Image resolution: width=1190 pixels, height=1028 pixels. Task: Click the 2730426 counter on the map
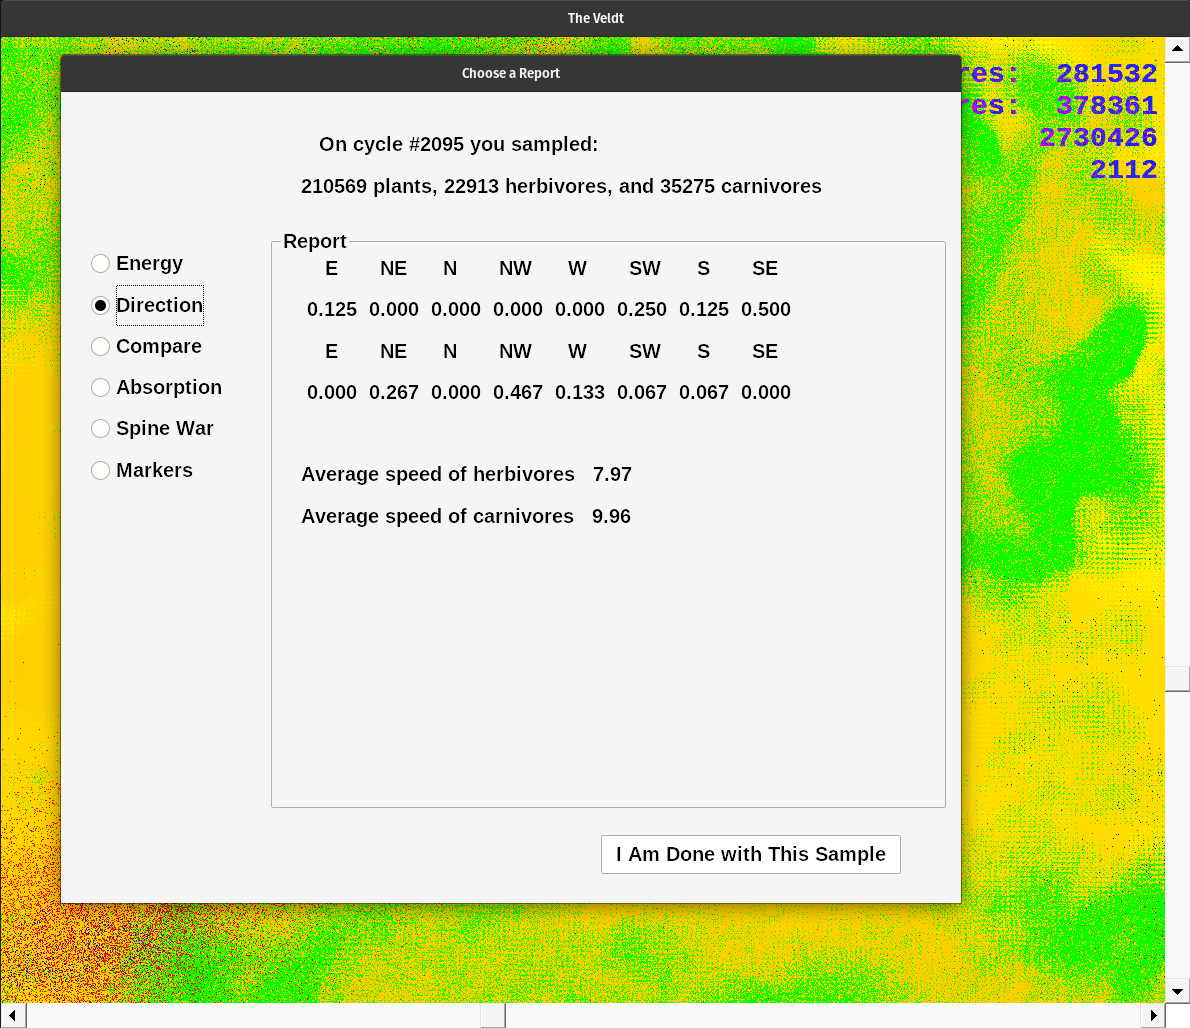tap(1097, 138)
